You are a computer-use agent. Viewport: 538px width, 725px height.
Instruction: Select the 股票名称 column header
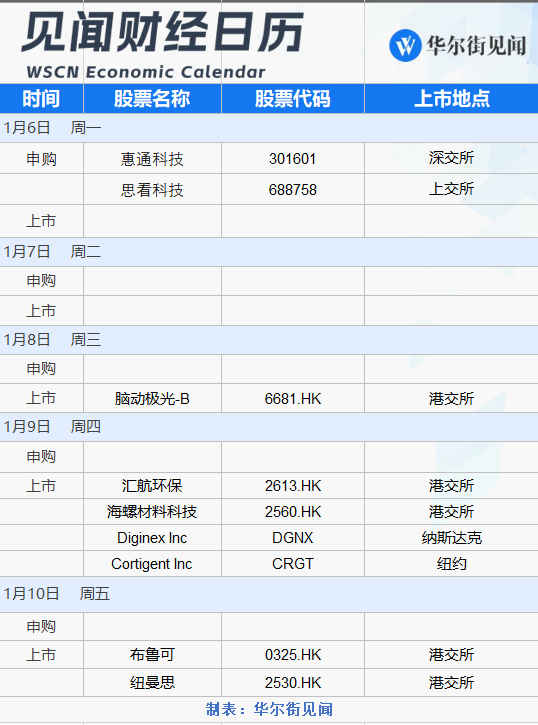[x=152, y=98]
